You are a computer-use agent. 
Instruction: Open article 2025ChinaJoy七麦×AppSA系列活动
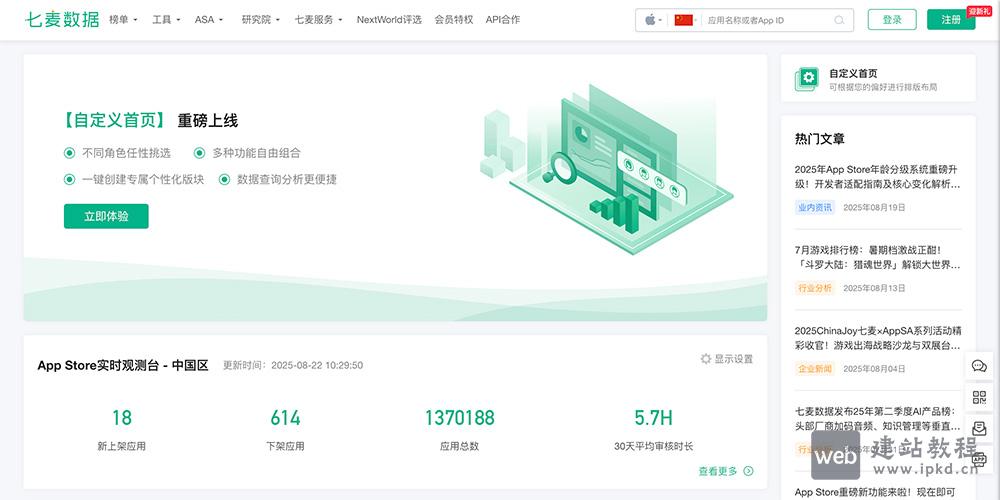pyautogui.click(x=878, y=338)
